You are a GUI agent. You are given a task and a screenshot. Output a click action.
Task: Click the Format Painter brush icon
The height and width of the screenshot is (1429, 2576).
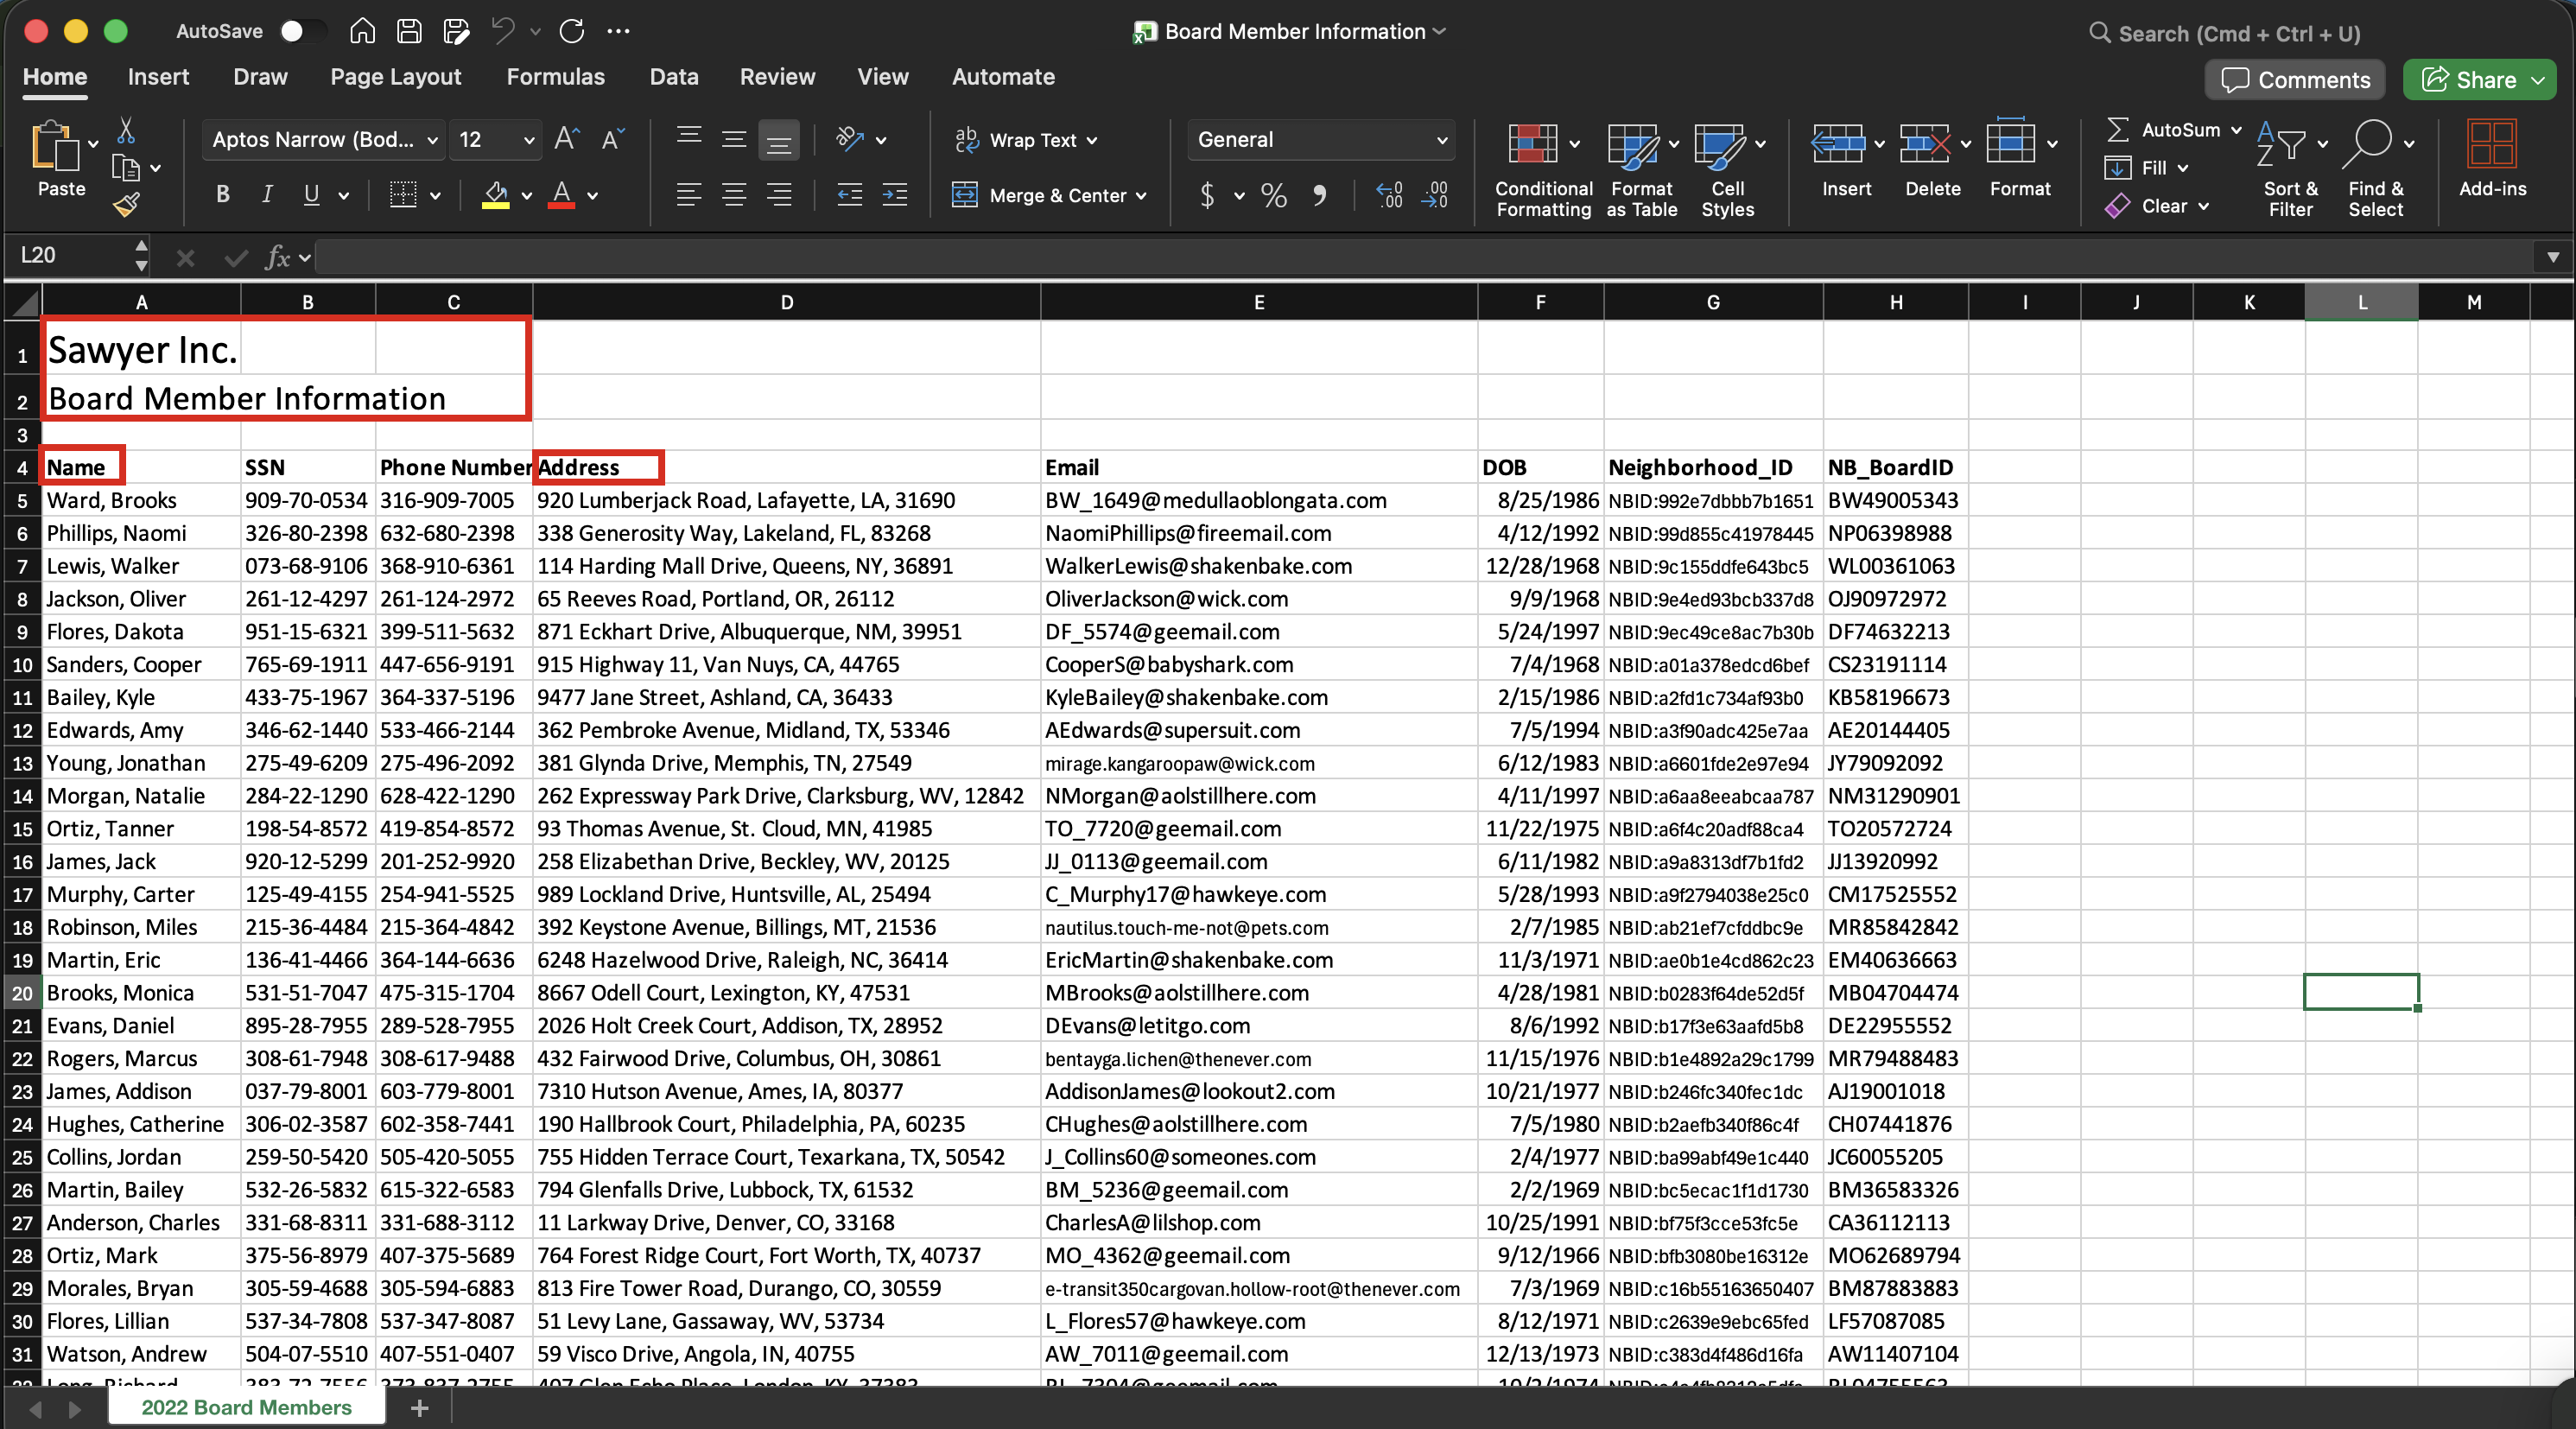[x=126, y=206]
